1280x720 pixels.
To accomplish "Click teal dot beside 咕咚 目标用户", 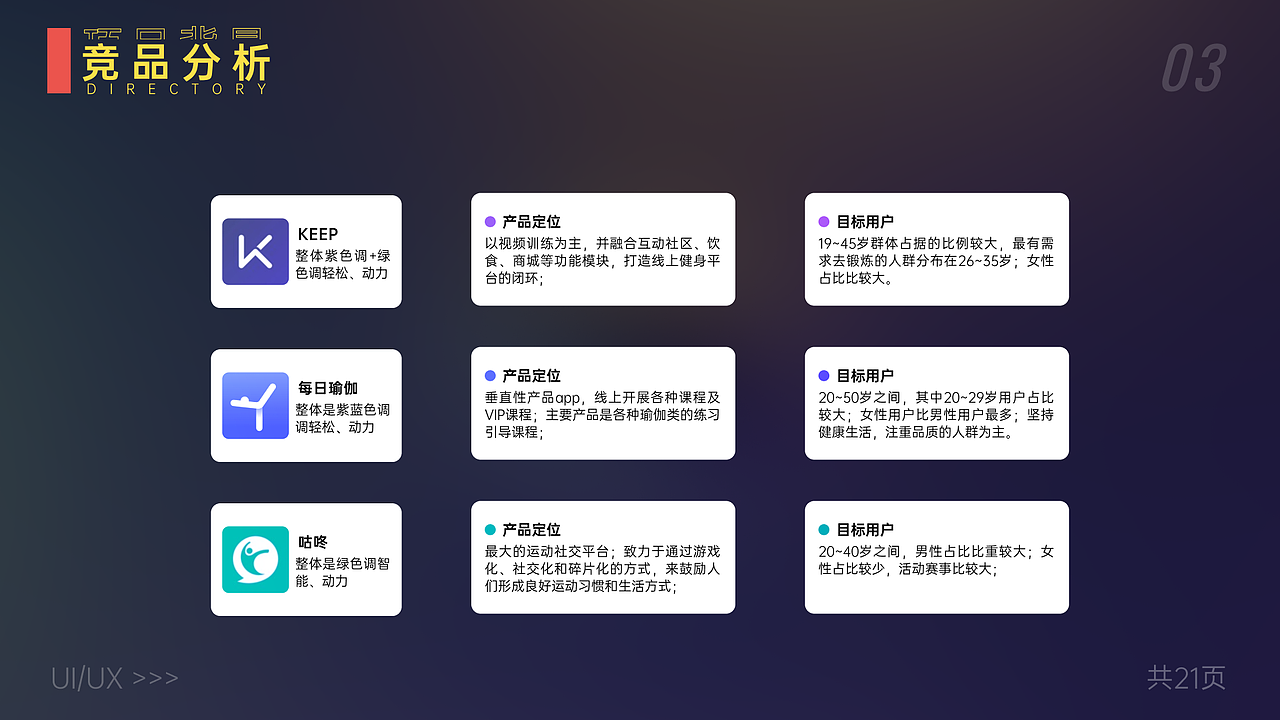I will [x=824, y=530].
